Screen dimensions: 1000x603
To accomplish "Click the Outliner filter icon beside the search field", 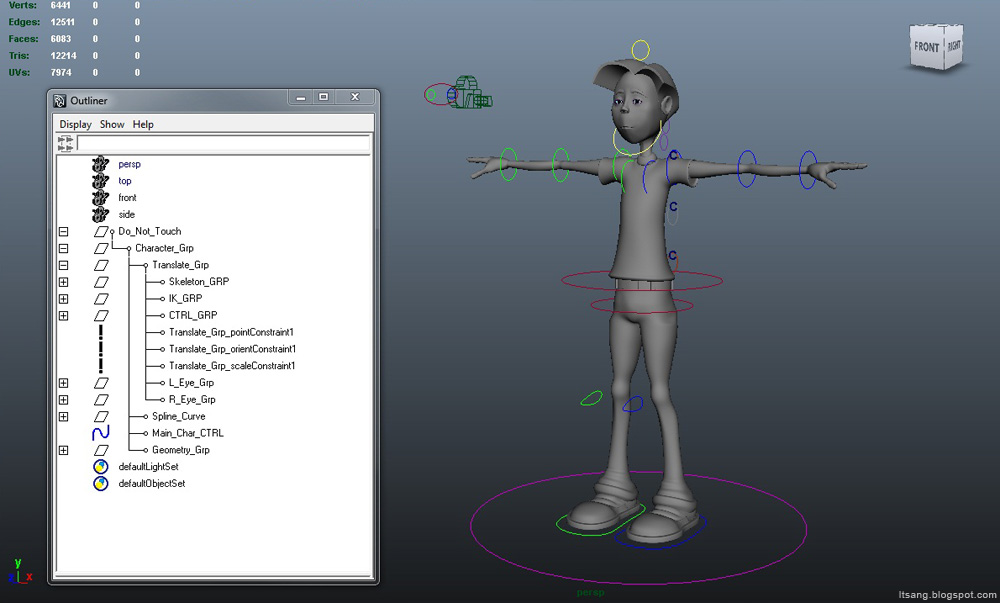I will (x=66, y=143).
